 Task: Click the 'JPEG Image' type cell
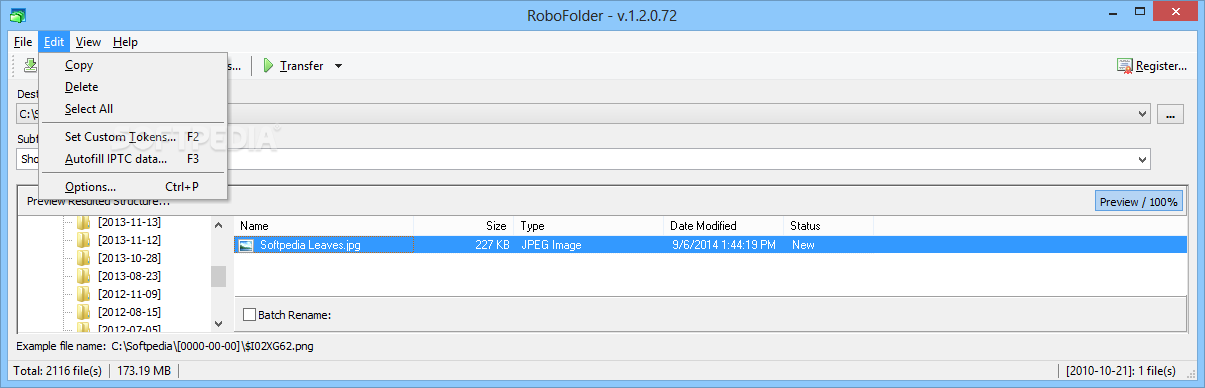(551, 244)
